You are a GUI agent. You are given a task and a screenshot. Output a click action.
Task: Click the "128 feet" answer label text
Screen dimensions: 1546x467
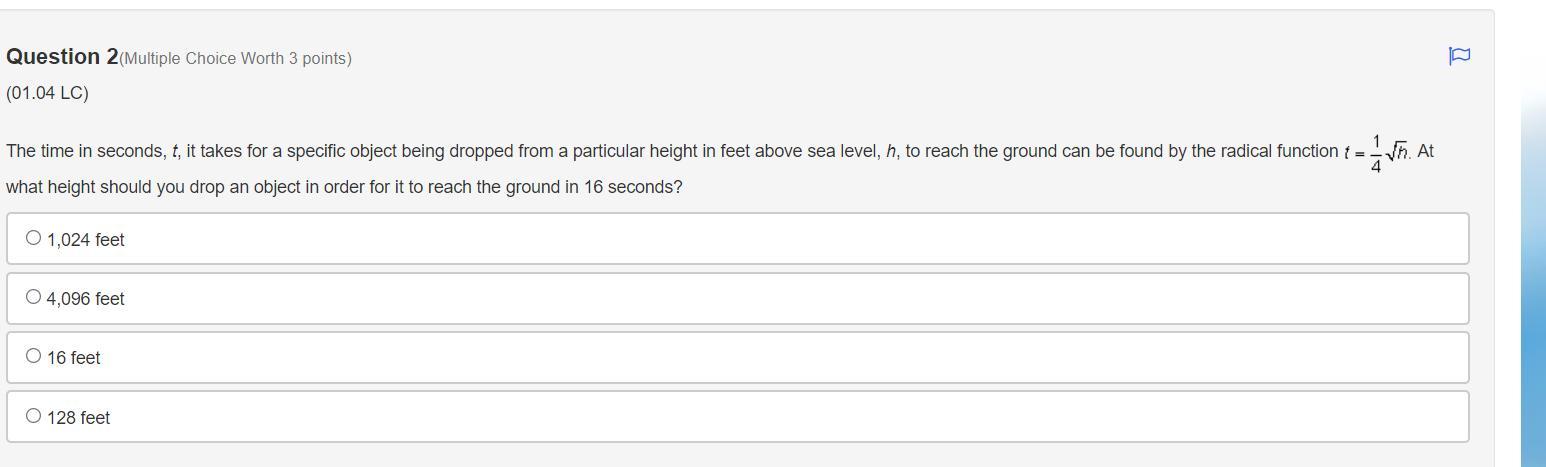[79, 418]
